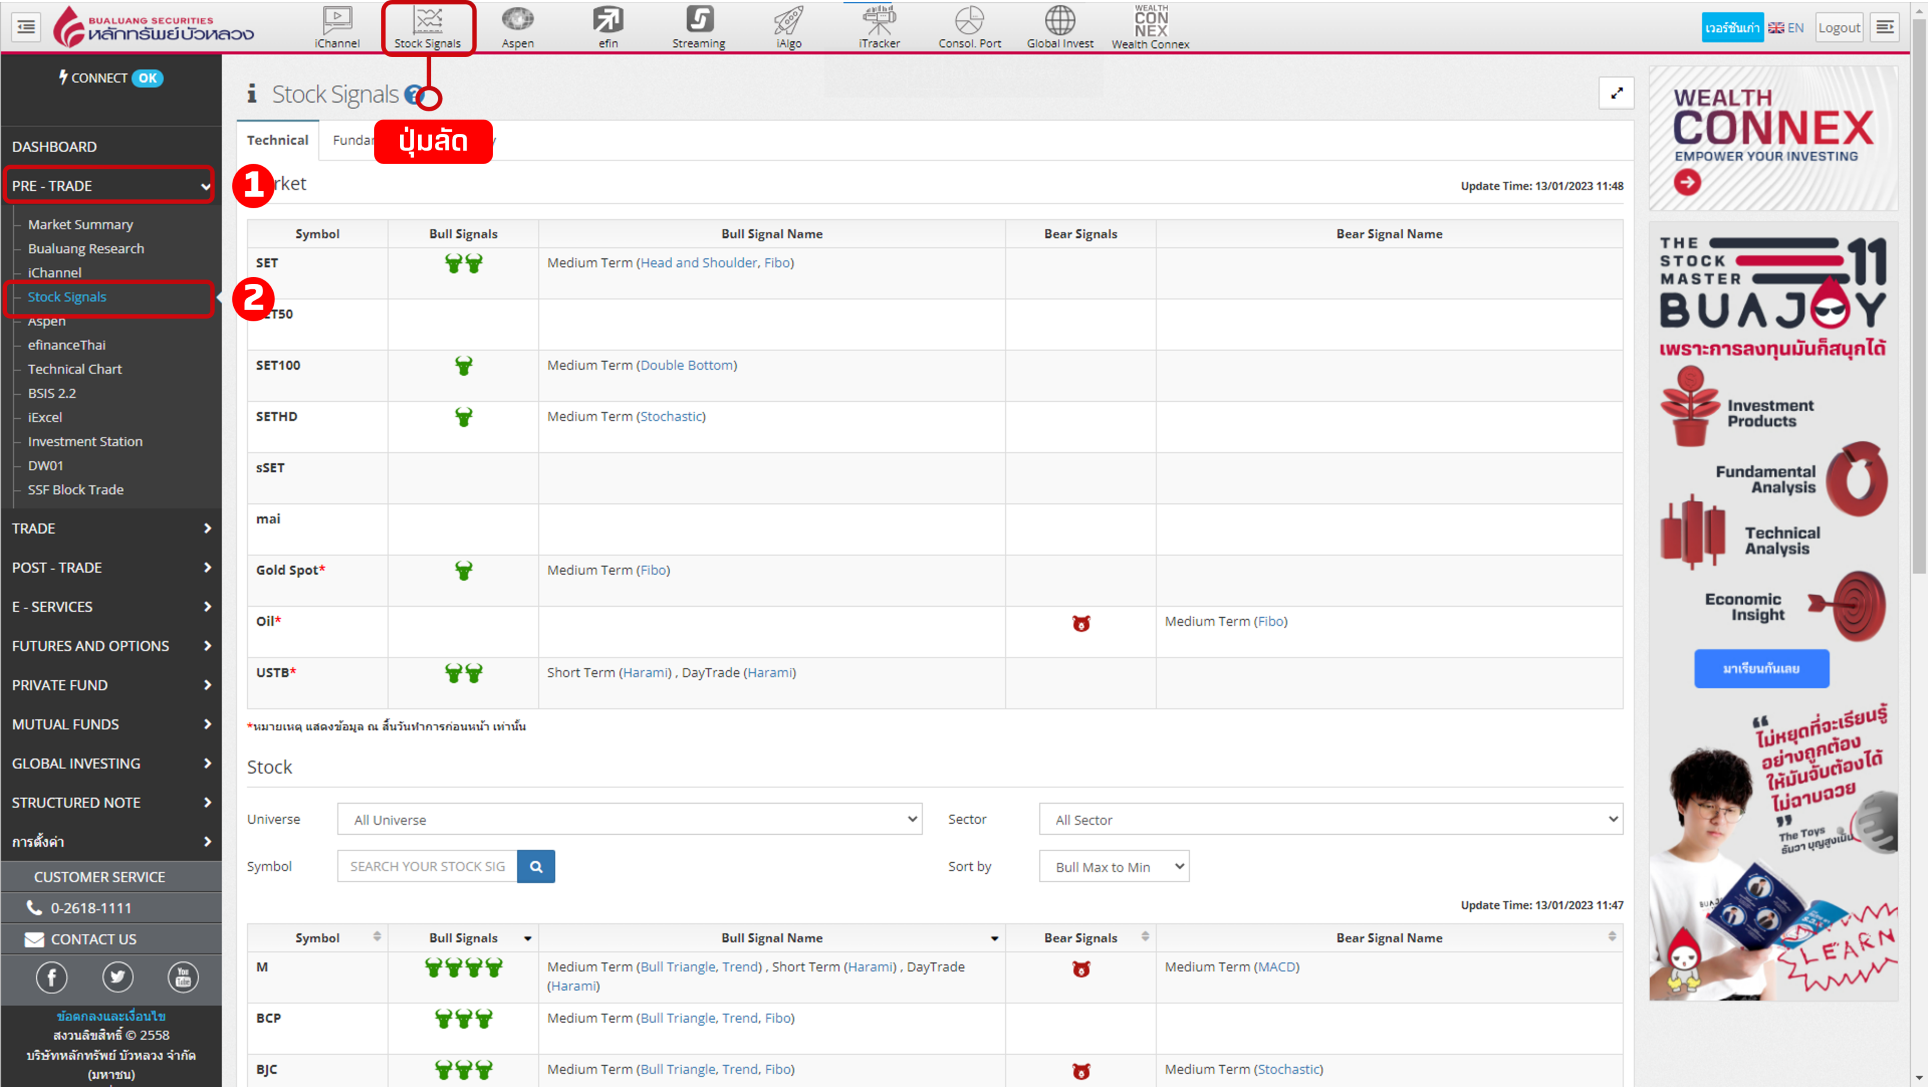Click MACD bear signal link for M
The image size is (1928, 1087).
click(1276, 967)
